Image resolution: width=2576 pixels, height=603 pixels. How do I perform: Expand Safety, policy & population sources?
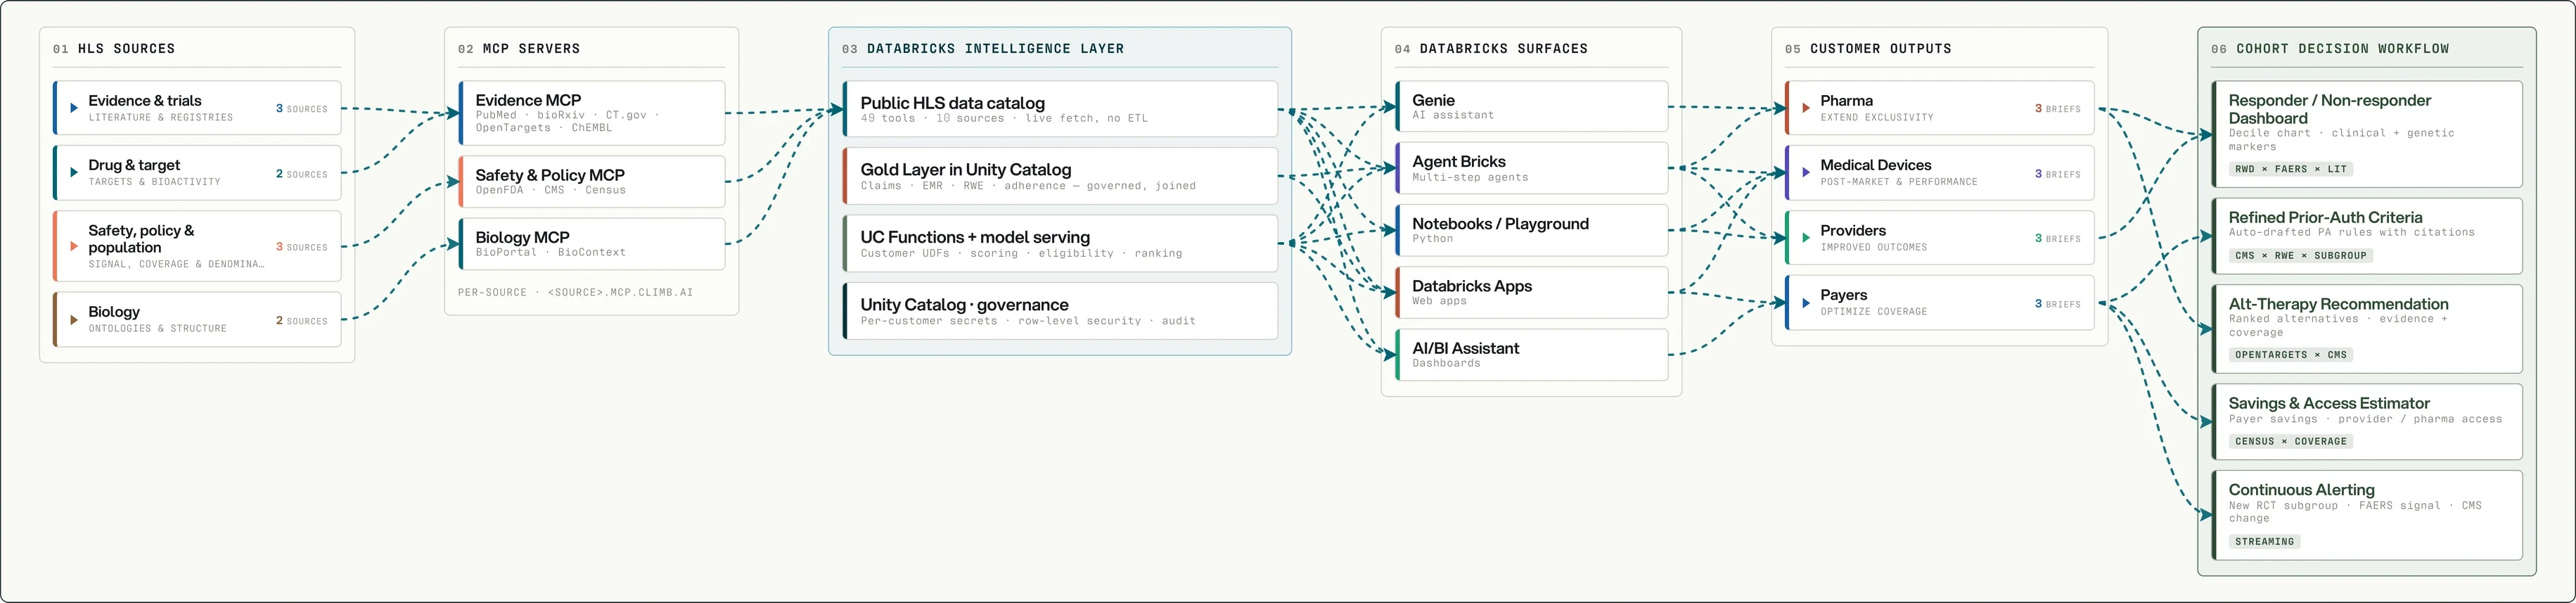(x=197, y=246)
